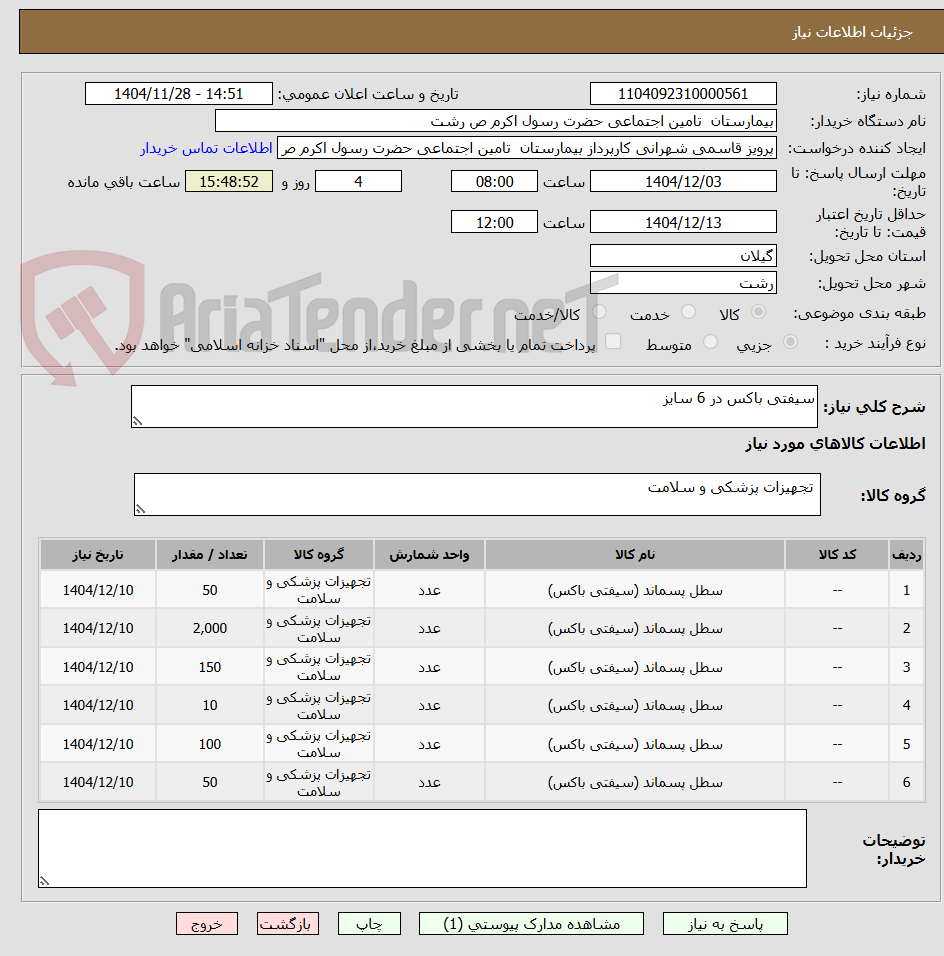The height and width of the screenshot is (956, 944).
Task: Click item name in row 3
Action: [x=635, y=667]
